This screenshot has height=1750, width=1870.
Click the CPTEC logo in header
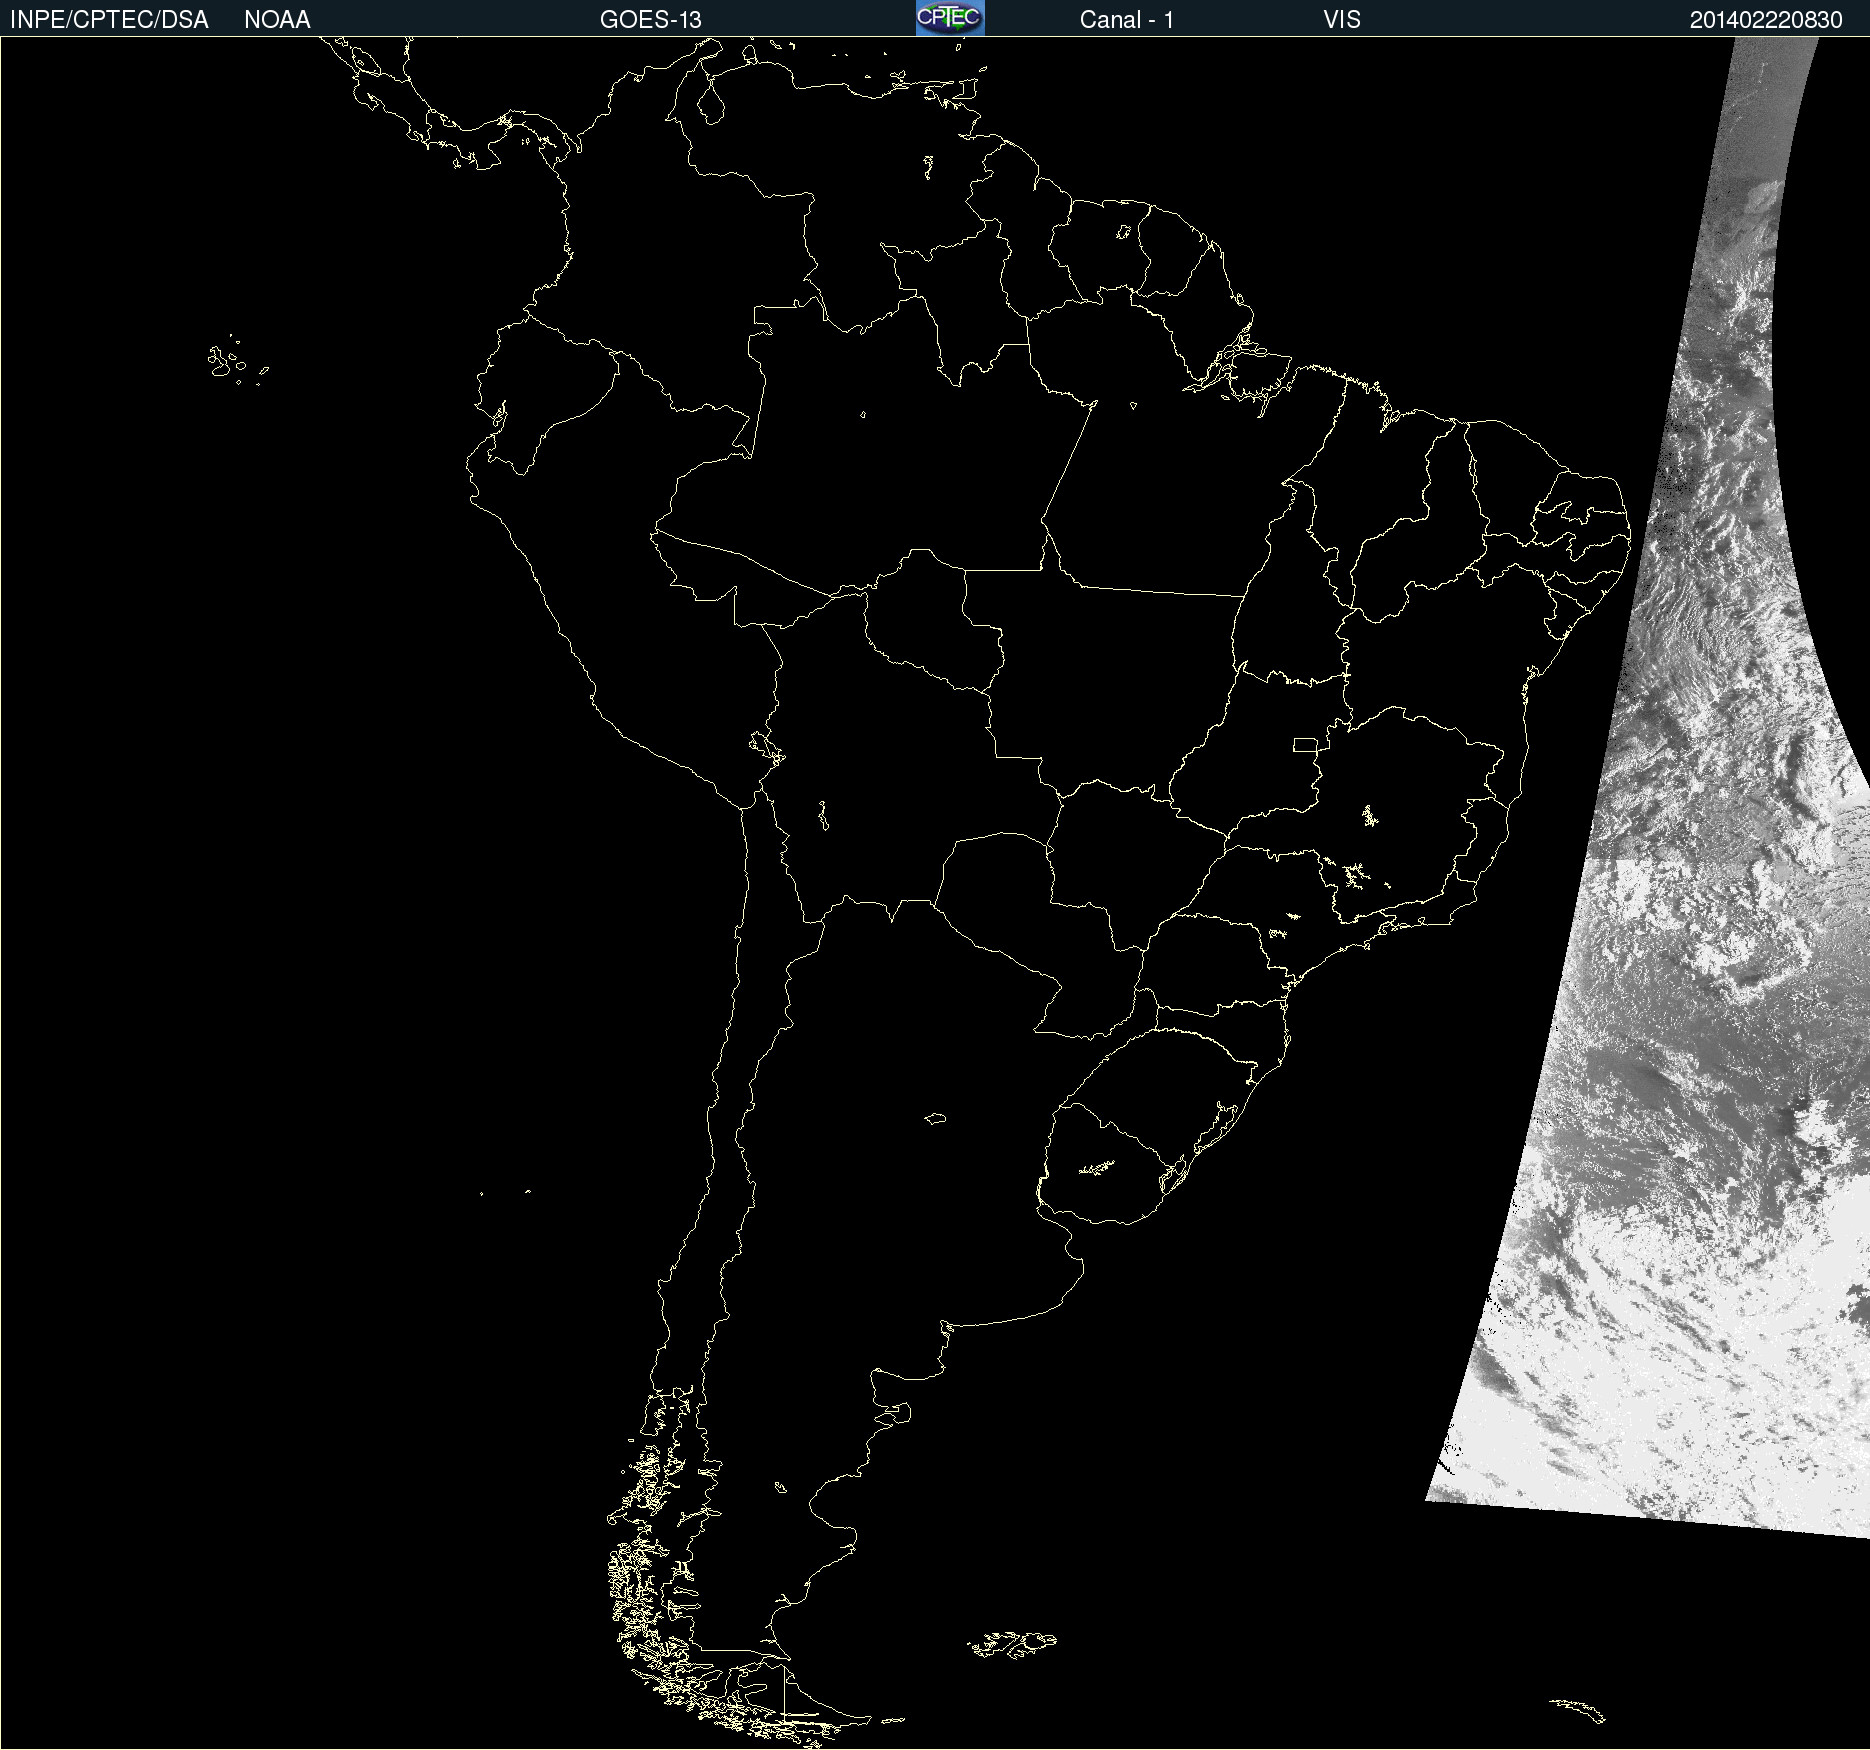click(949, 18)
